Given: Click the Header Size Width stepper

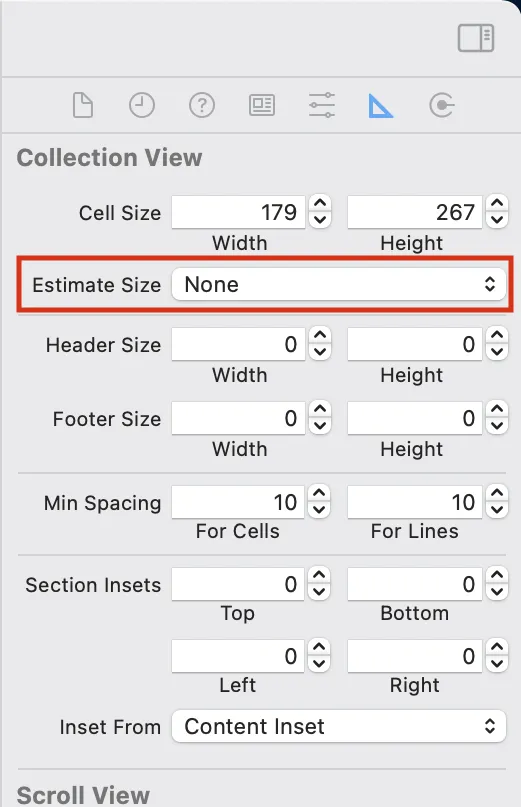Looking at the screenshot, I should click(x=320, y=344).
